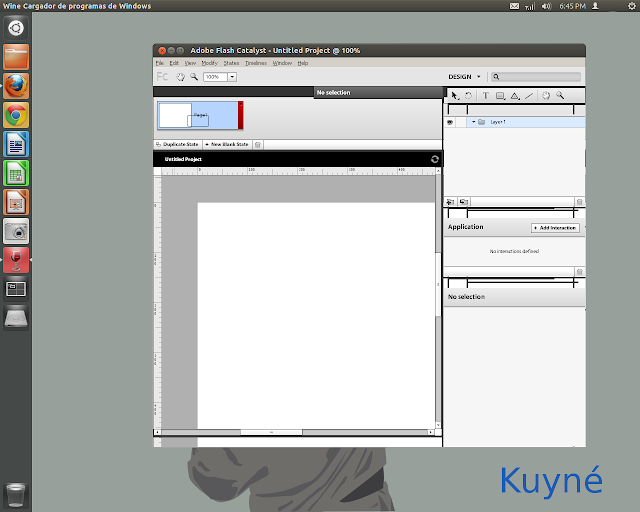This screenshot has height=512, width=640.
Task: Open the Help menu
Action: pos(303,63)
